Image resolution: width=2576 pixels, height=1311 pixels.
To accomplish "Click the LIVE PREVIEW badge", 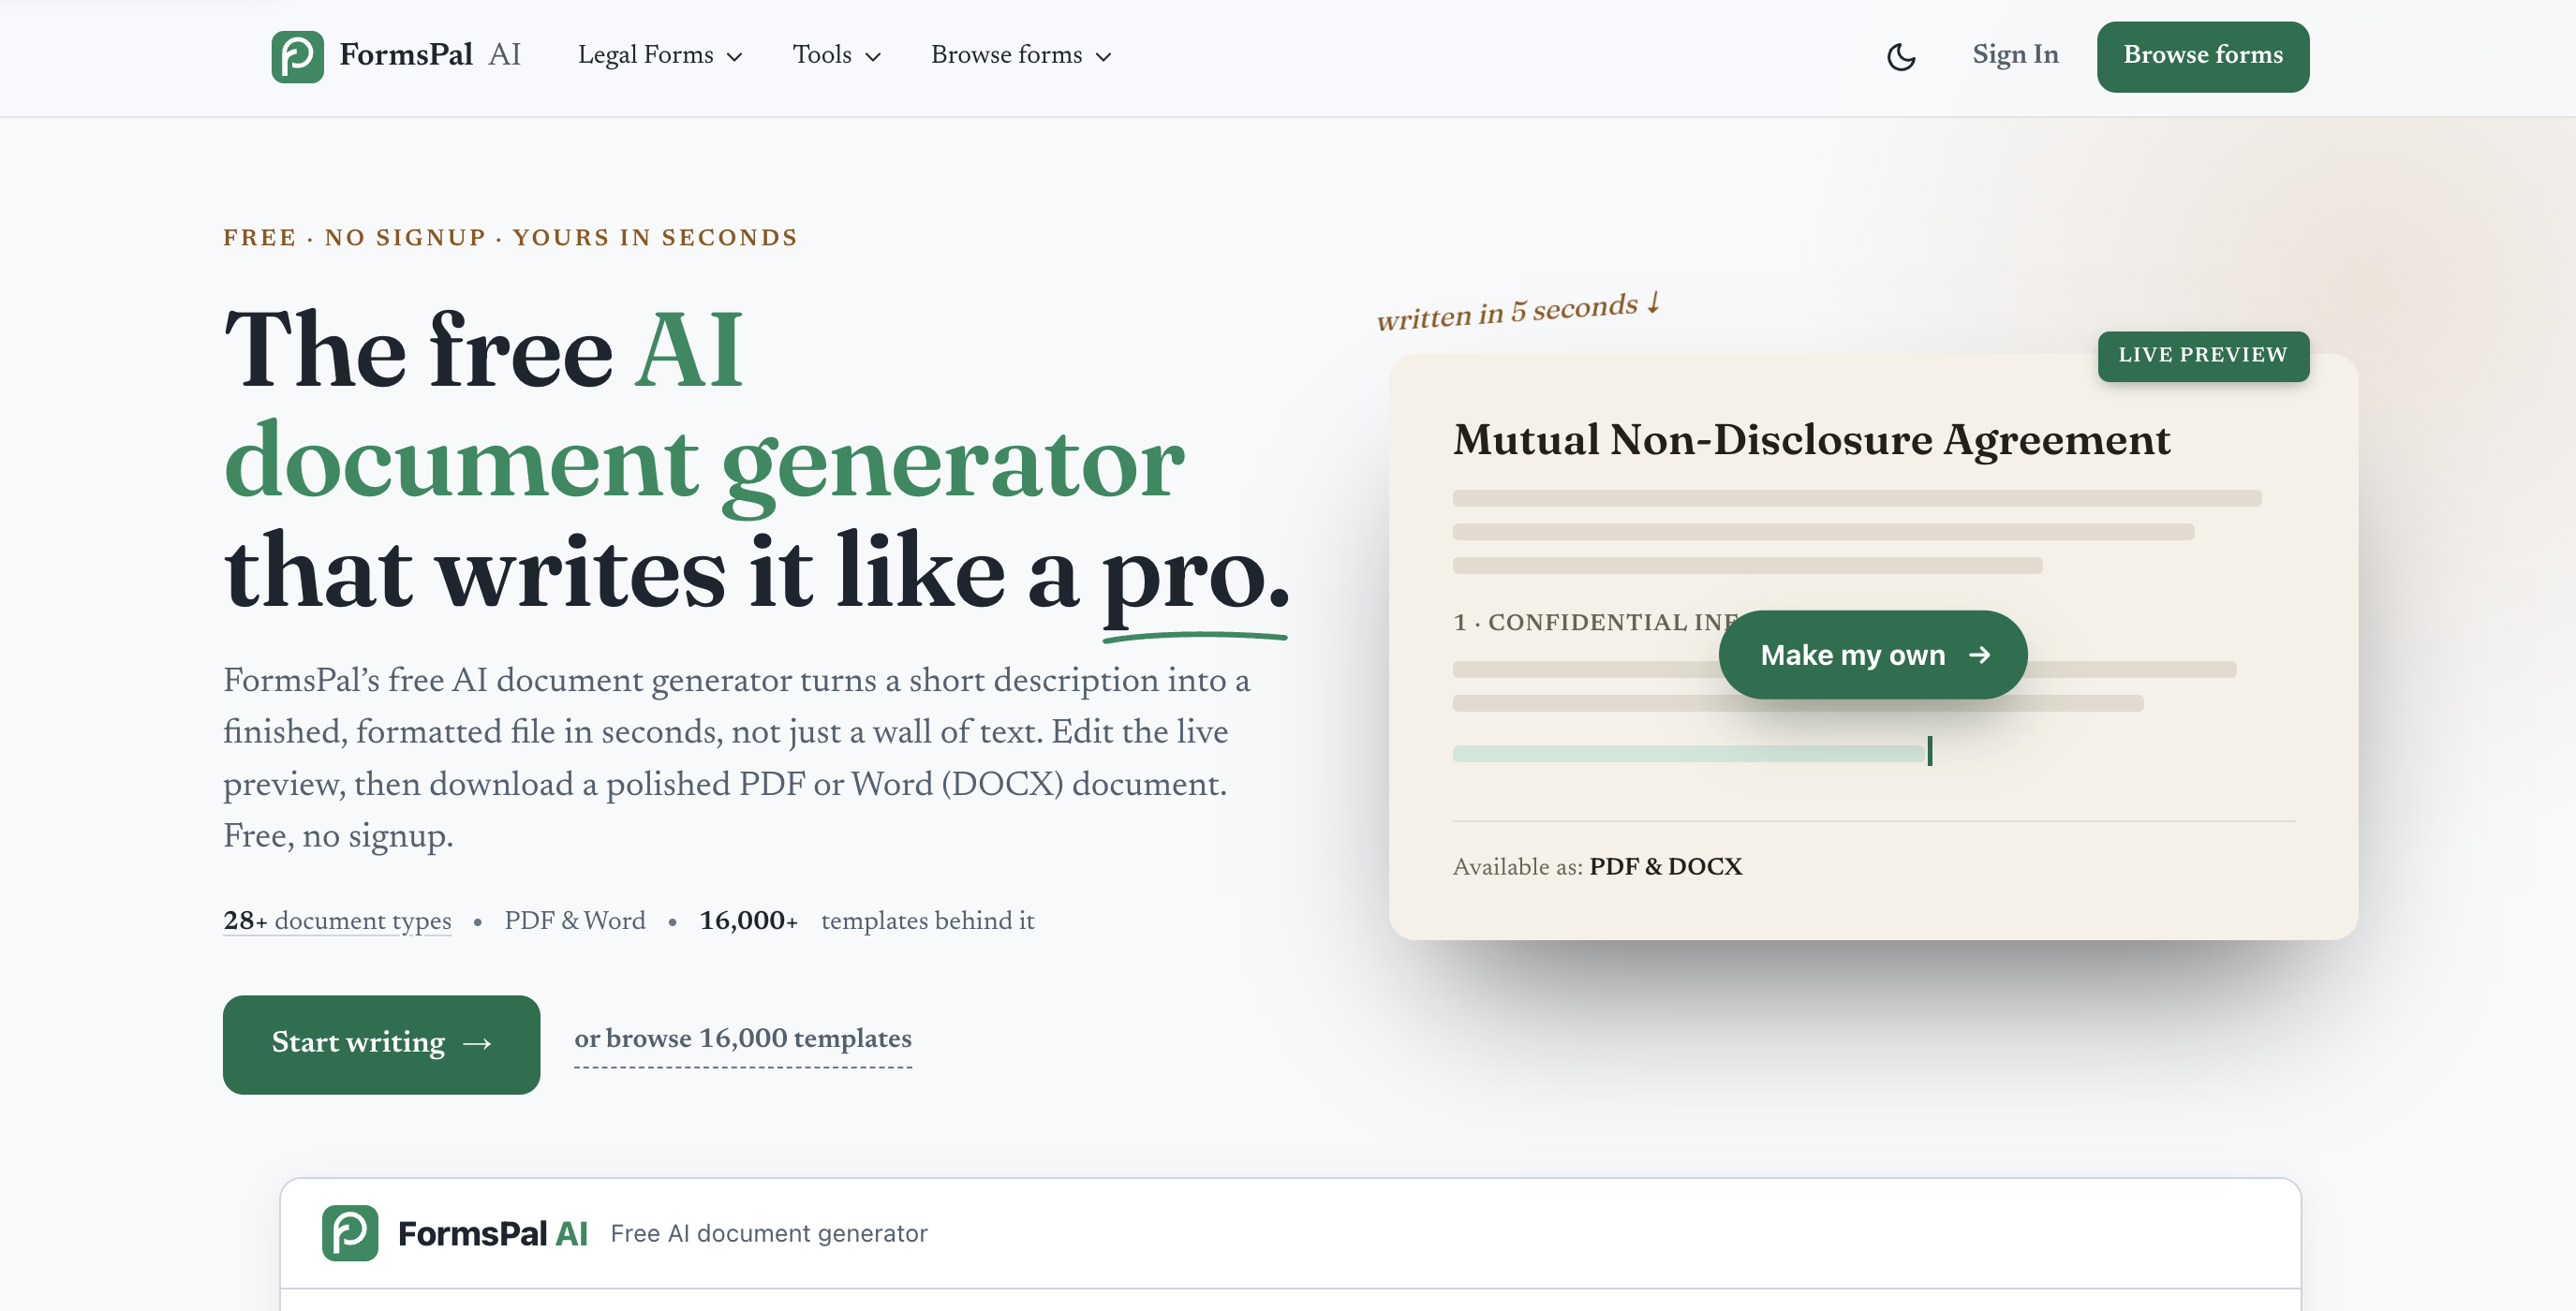I will click(x=2203, y=356).
